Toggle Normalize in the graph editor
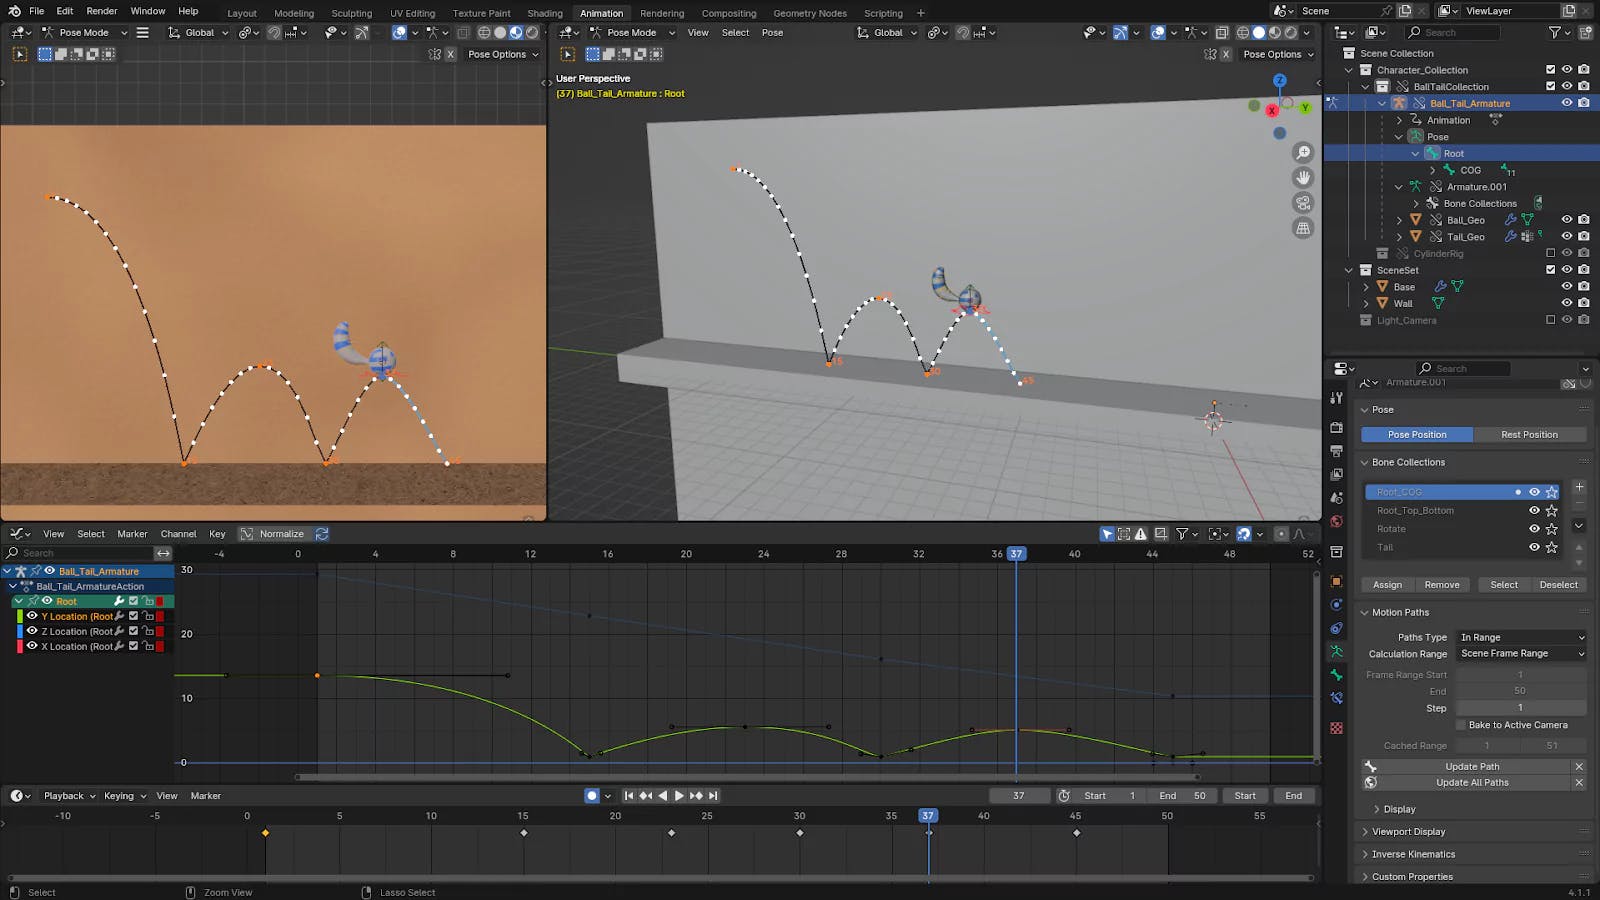Screen dimensions: 1600x900 tap(273, 534)
